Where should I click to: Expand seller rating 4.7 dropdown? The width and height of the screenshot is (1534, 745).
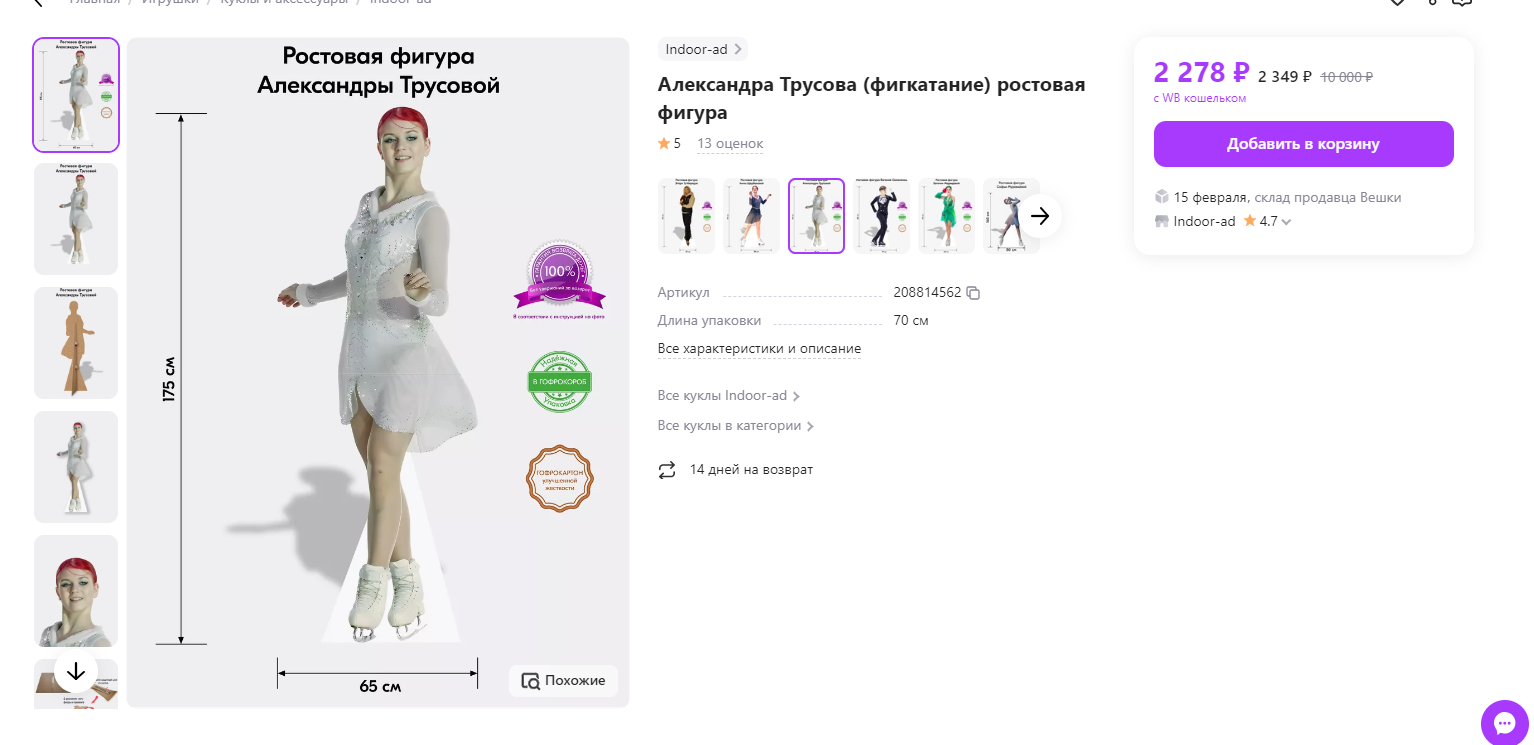point(1286,222)
